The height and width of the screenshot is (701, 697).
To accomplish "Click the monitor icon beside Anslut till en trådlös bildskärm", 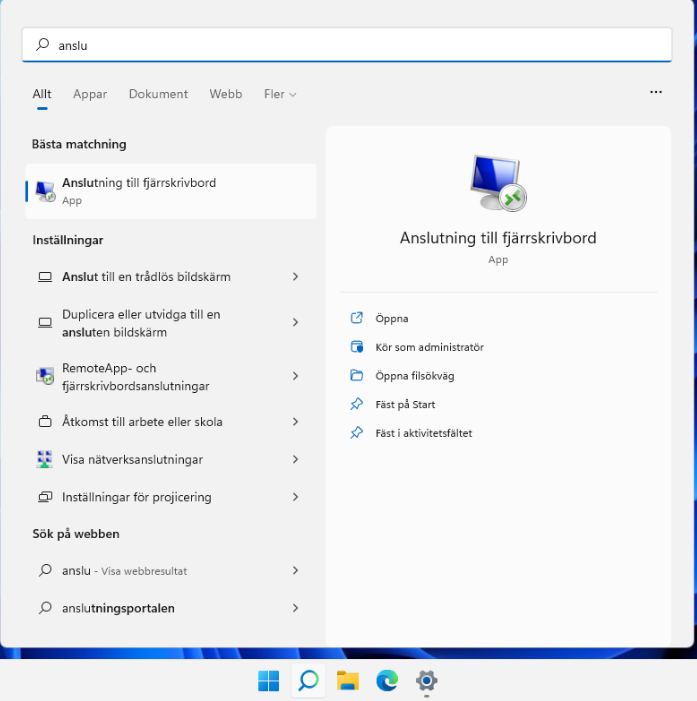I will pyautogui.click(x=45, y=277).
